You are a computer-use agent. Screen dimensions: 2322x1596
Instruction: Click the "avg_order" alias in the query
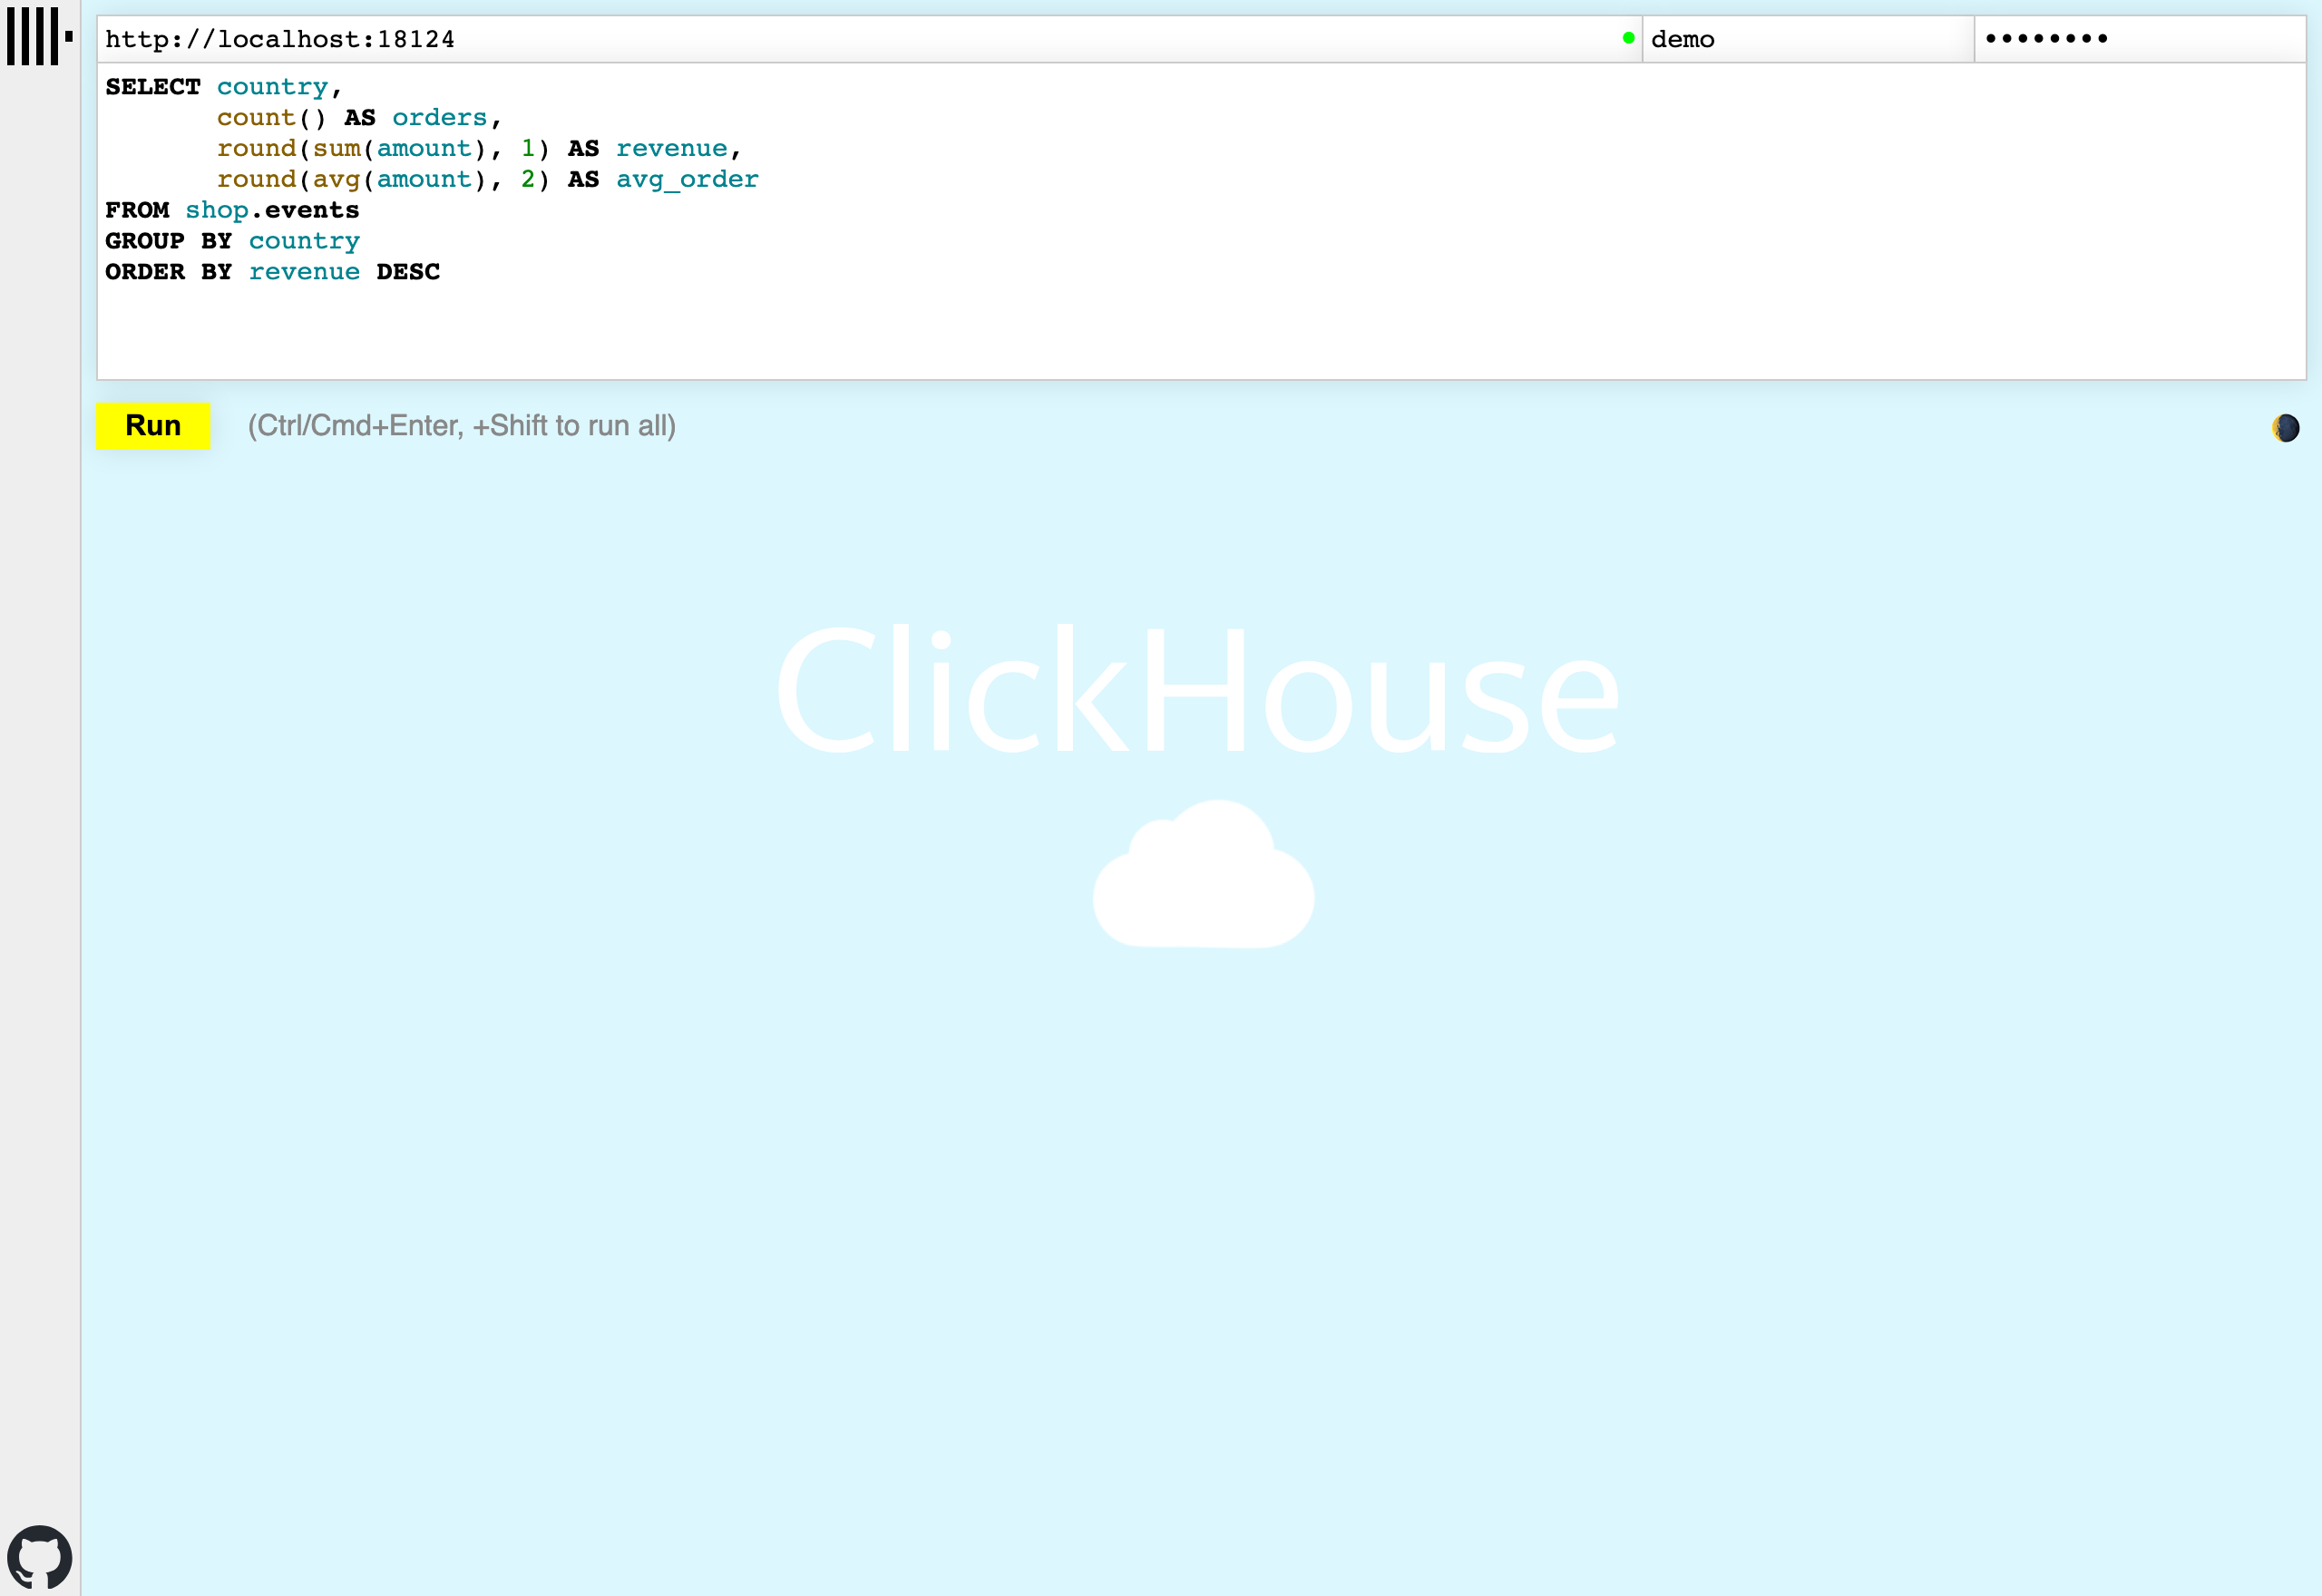click(687, 180)
